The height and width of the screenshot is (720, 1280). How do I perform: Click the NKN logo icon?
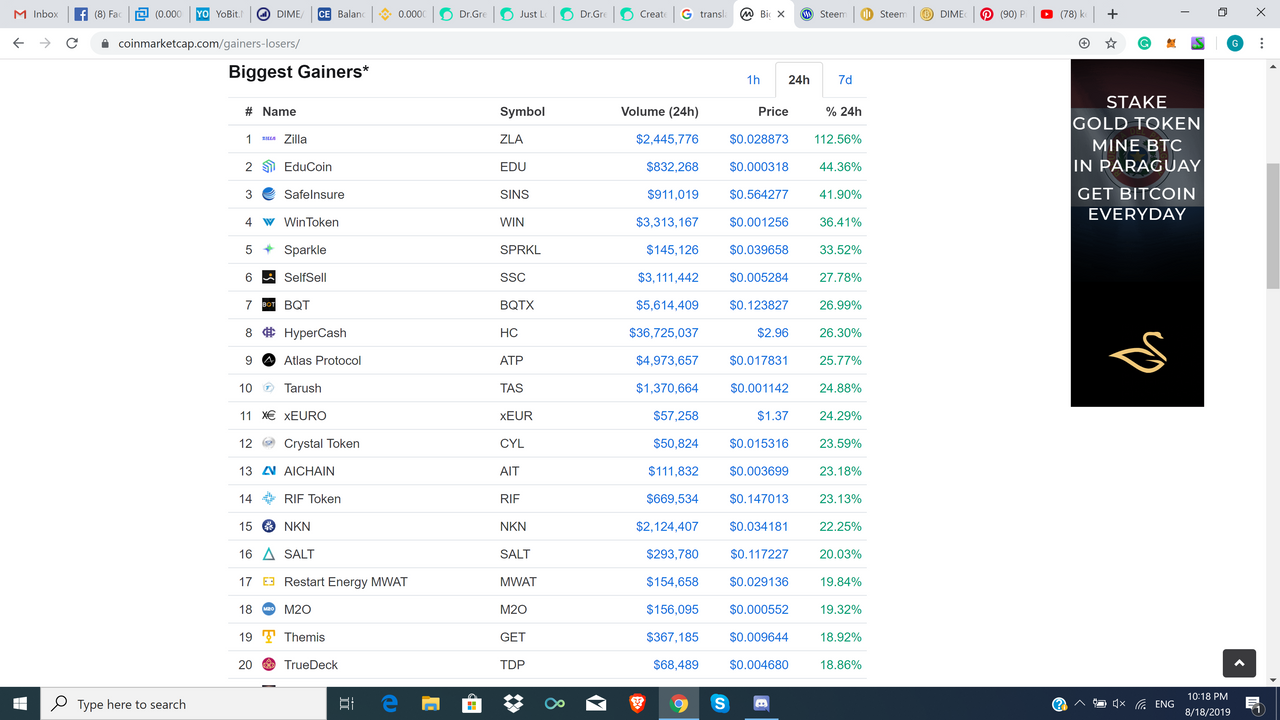[x=269, y=526]
